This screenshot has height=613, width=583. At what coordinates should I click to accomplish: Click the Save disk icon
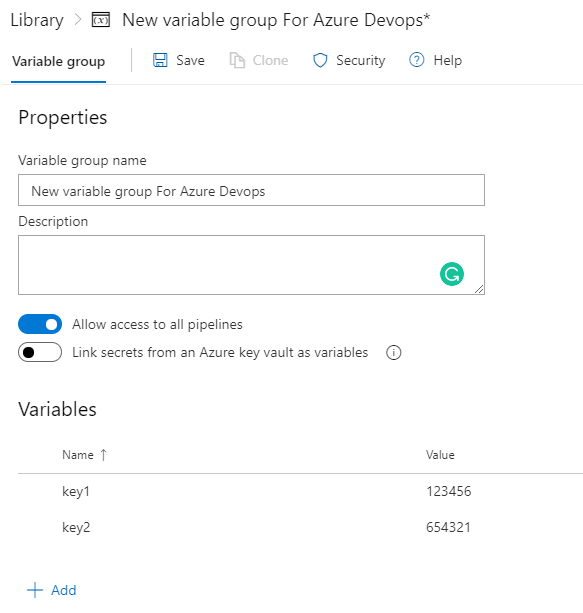coord(160,61)
